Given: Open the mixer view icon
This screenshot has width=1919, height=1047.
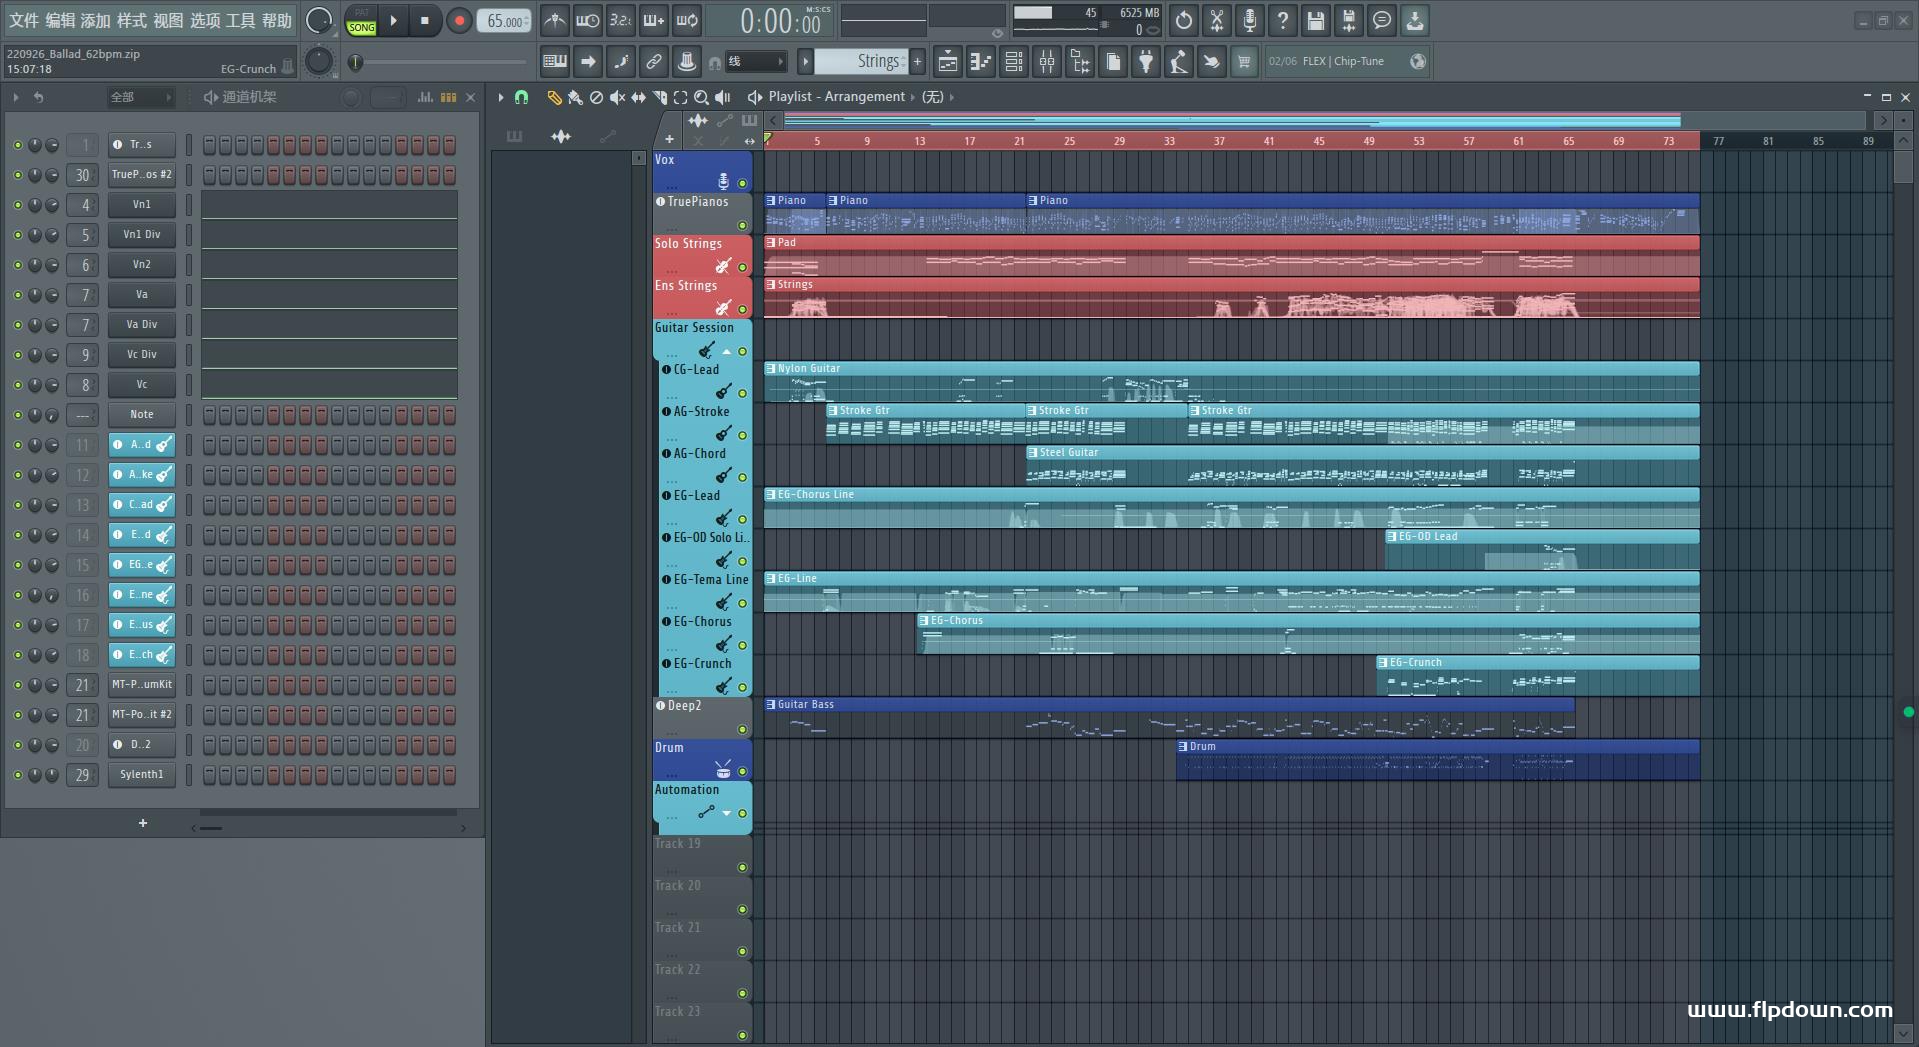Looking at the screenshot, I should point(1047,62).
